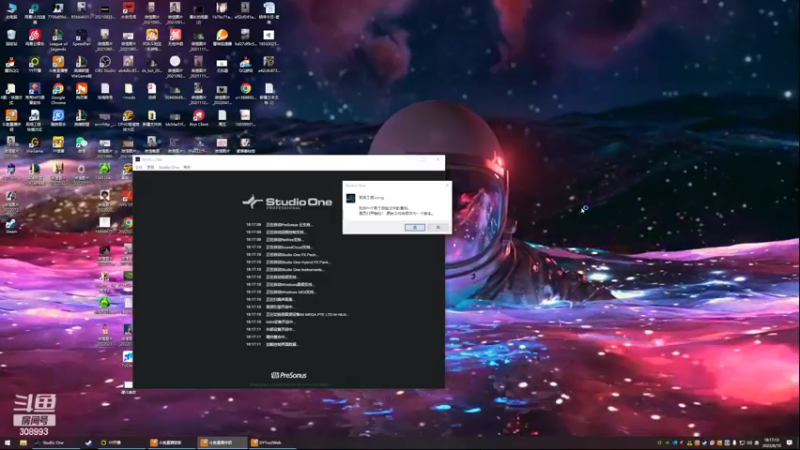Open the 帮助 menu in Studio One
The width and height of the screenshot is (800, 450).
pos(187,167)
